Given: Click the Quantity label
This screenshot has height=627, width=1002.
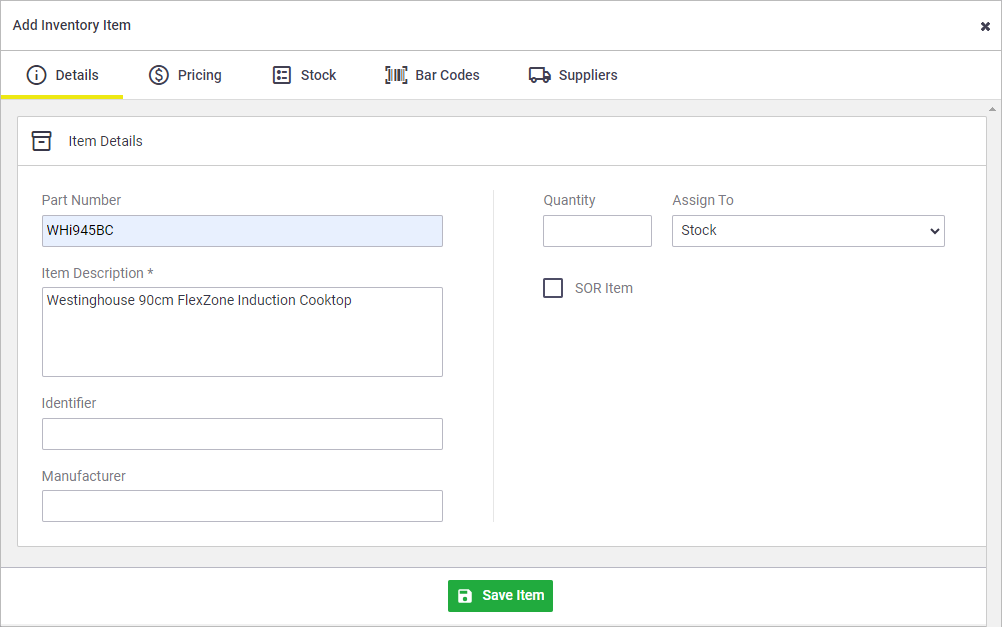Looking at the screenshot, I should [569, 200].
